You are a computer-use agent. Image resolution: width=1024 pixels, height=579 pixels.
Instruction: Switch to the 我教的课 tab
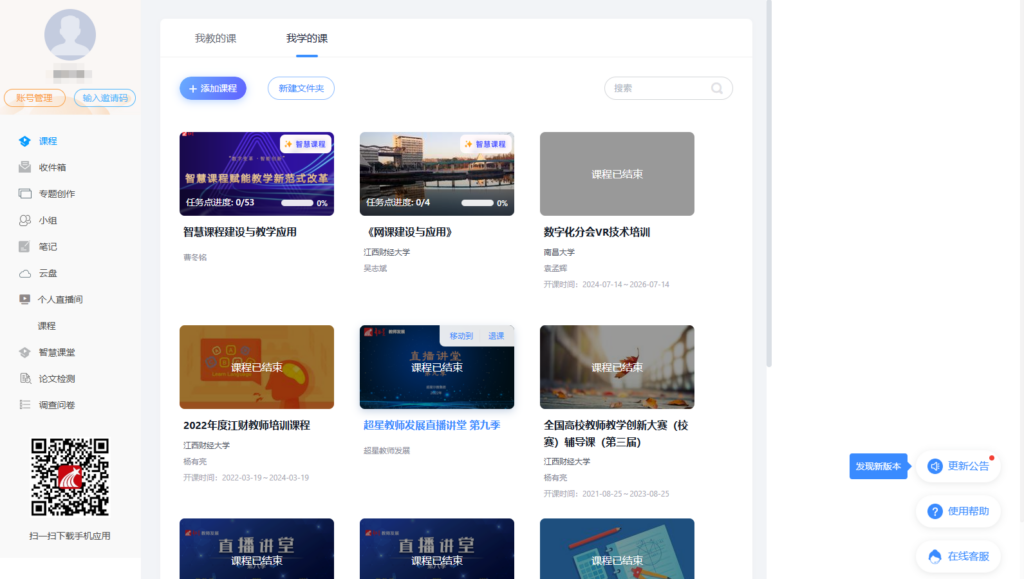click(215, 38)
